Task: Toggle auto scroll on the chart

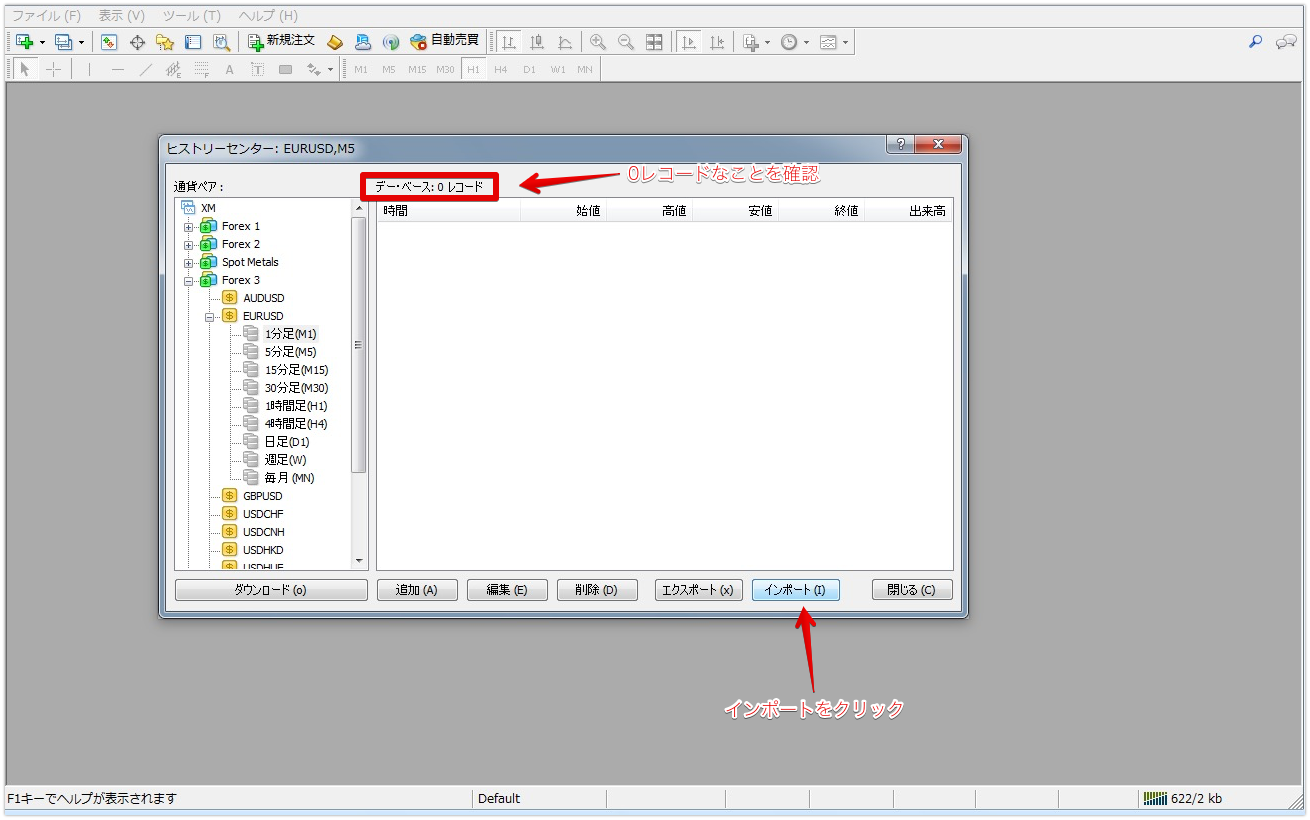Action: point(687,41)
